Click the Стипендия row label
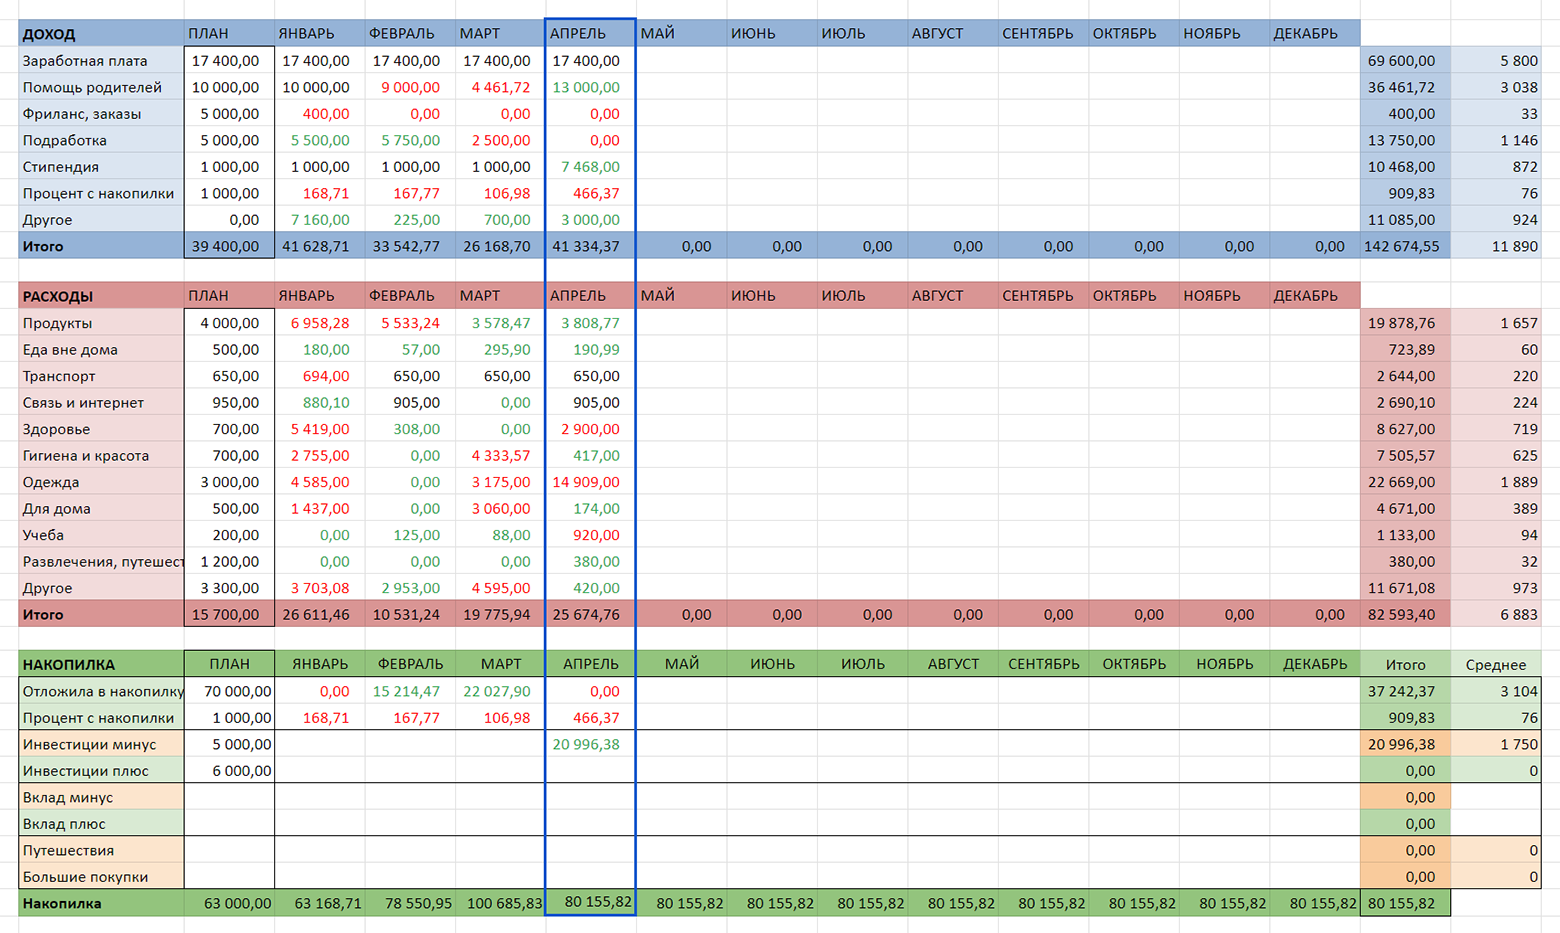 point(101,167)
